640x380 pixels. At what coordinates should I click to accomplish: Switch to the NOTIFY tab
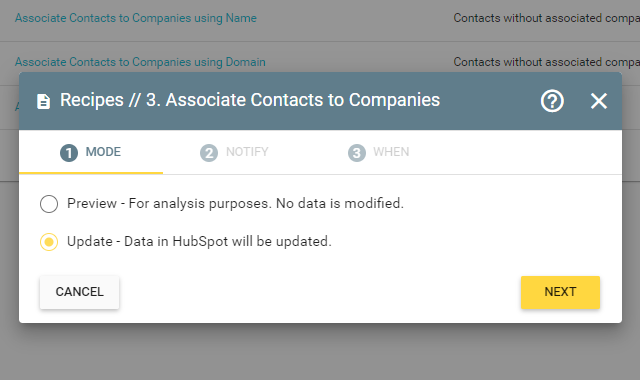point(235,152)
